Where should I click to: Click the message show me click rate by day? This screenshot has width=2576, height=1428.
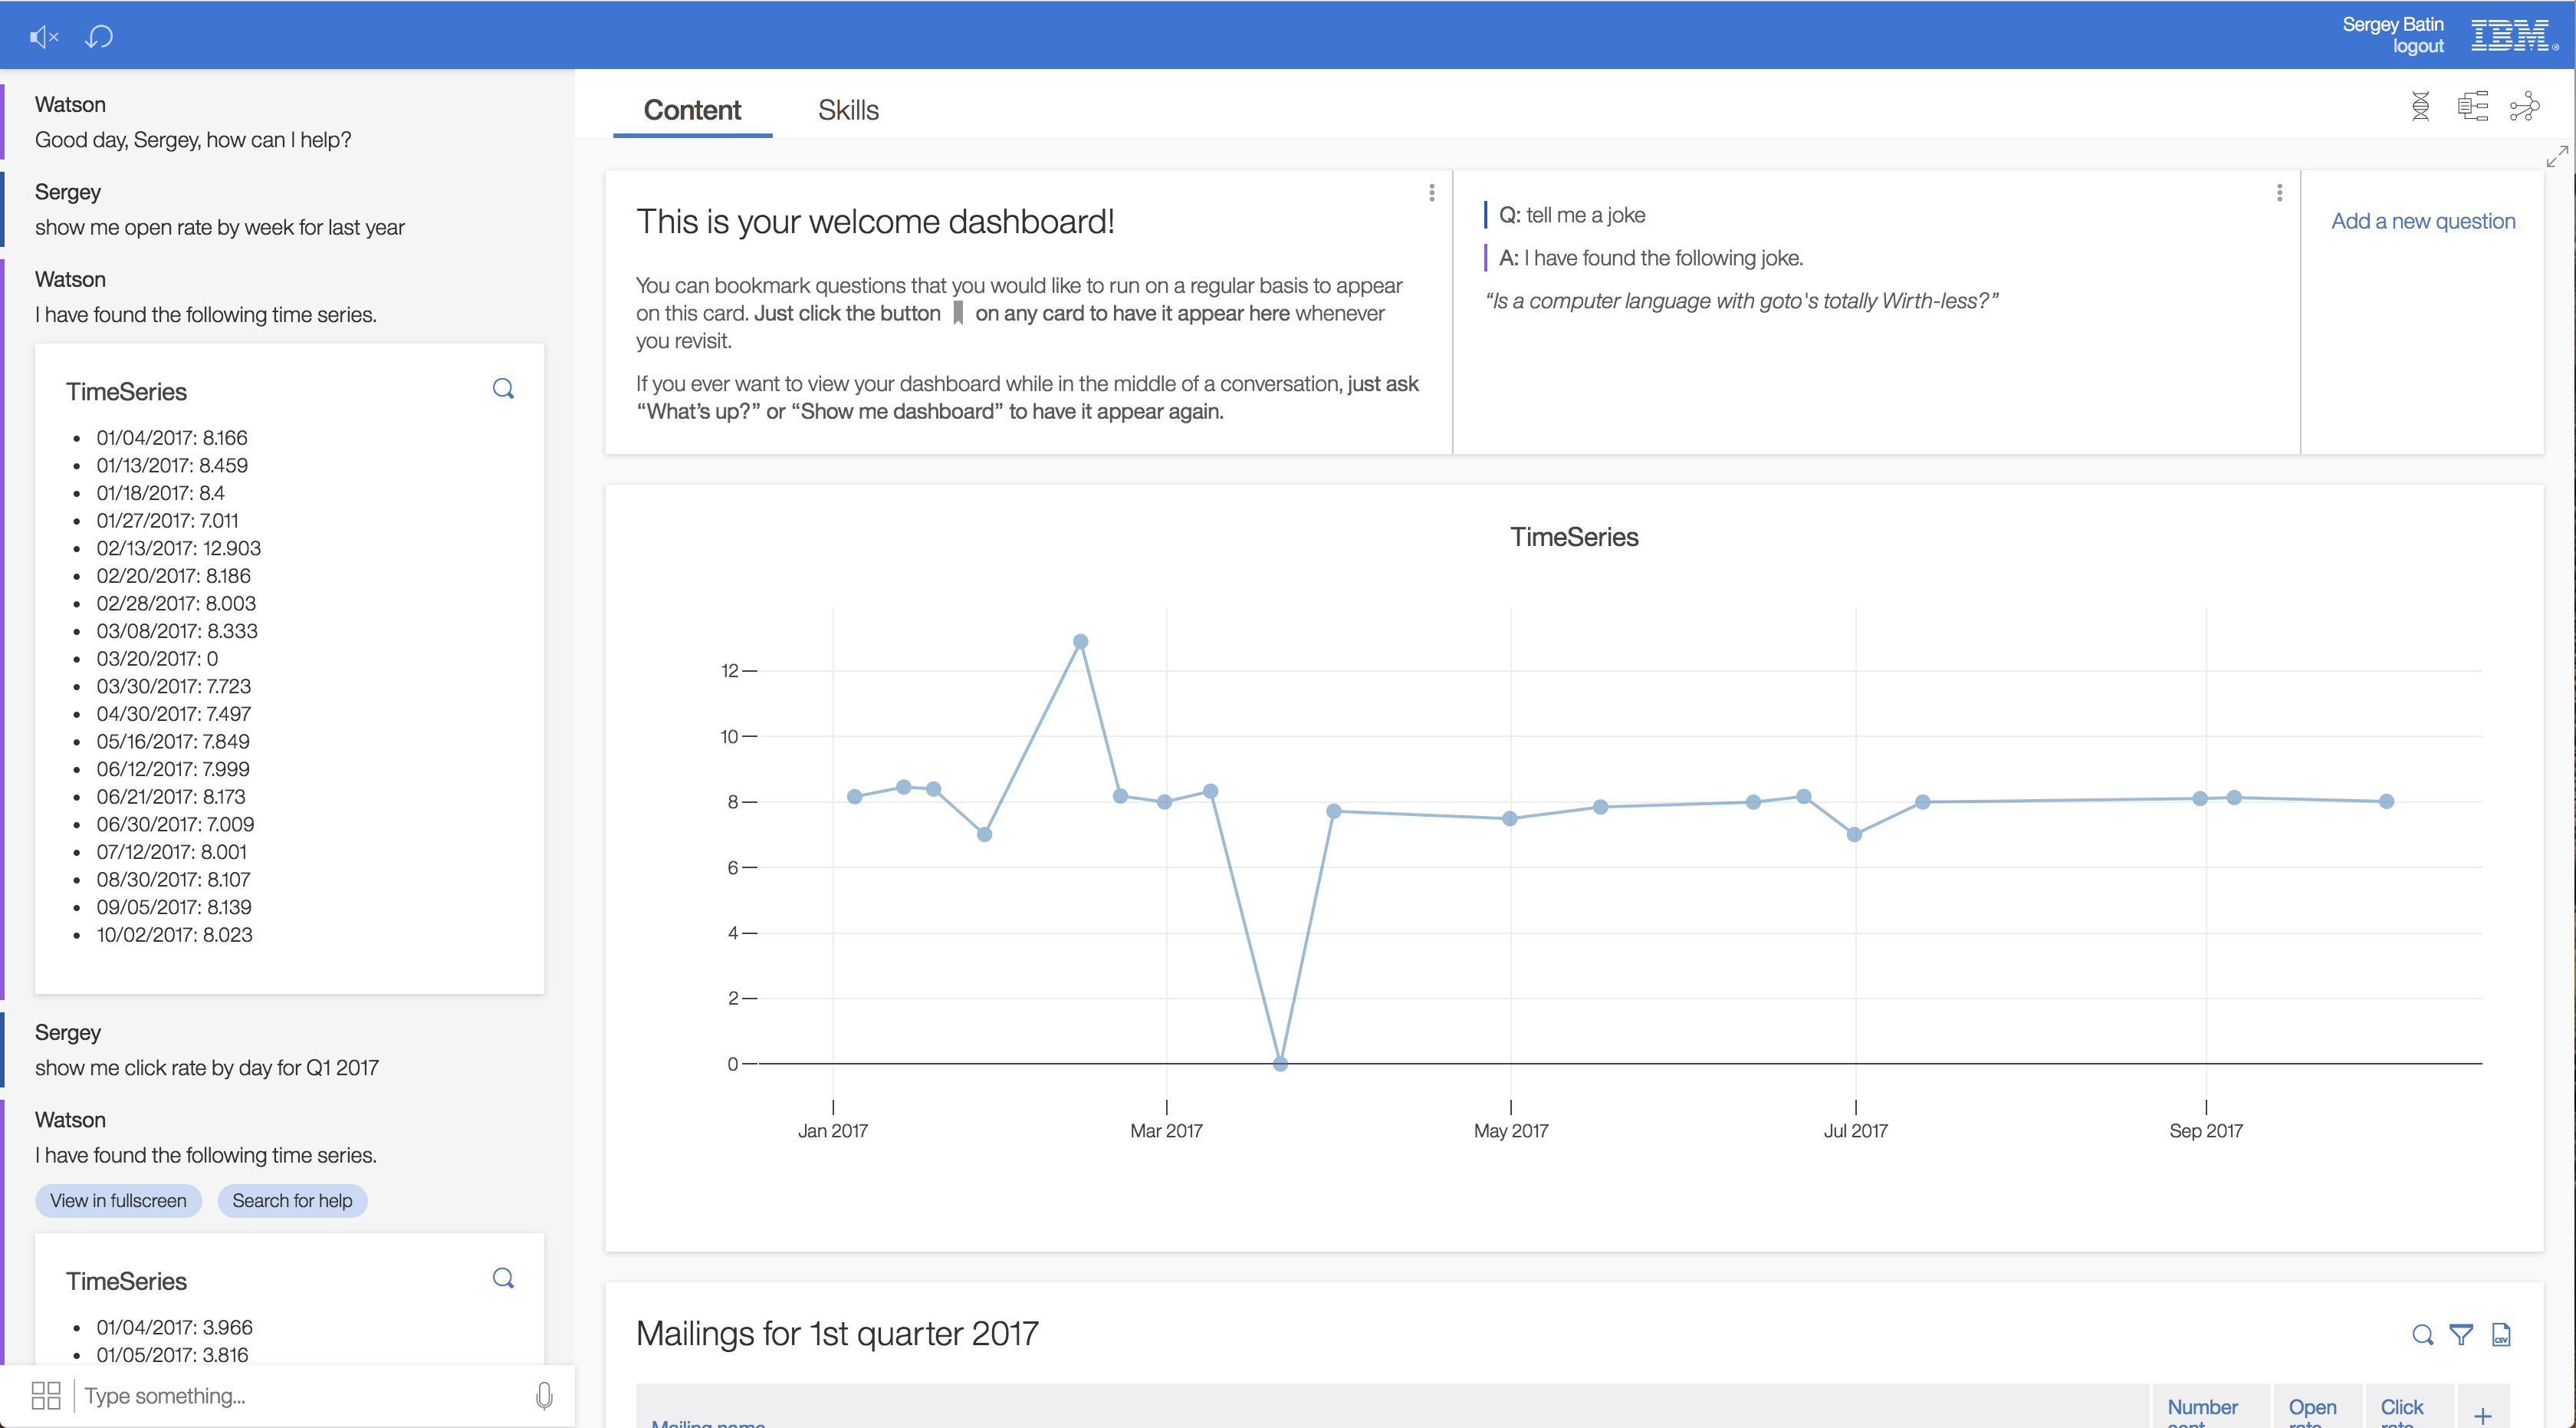pyautogui.click(x=207, y=1067)
